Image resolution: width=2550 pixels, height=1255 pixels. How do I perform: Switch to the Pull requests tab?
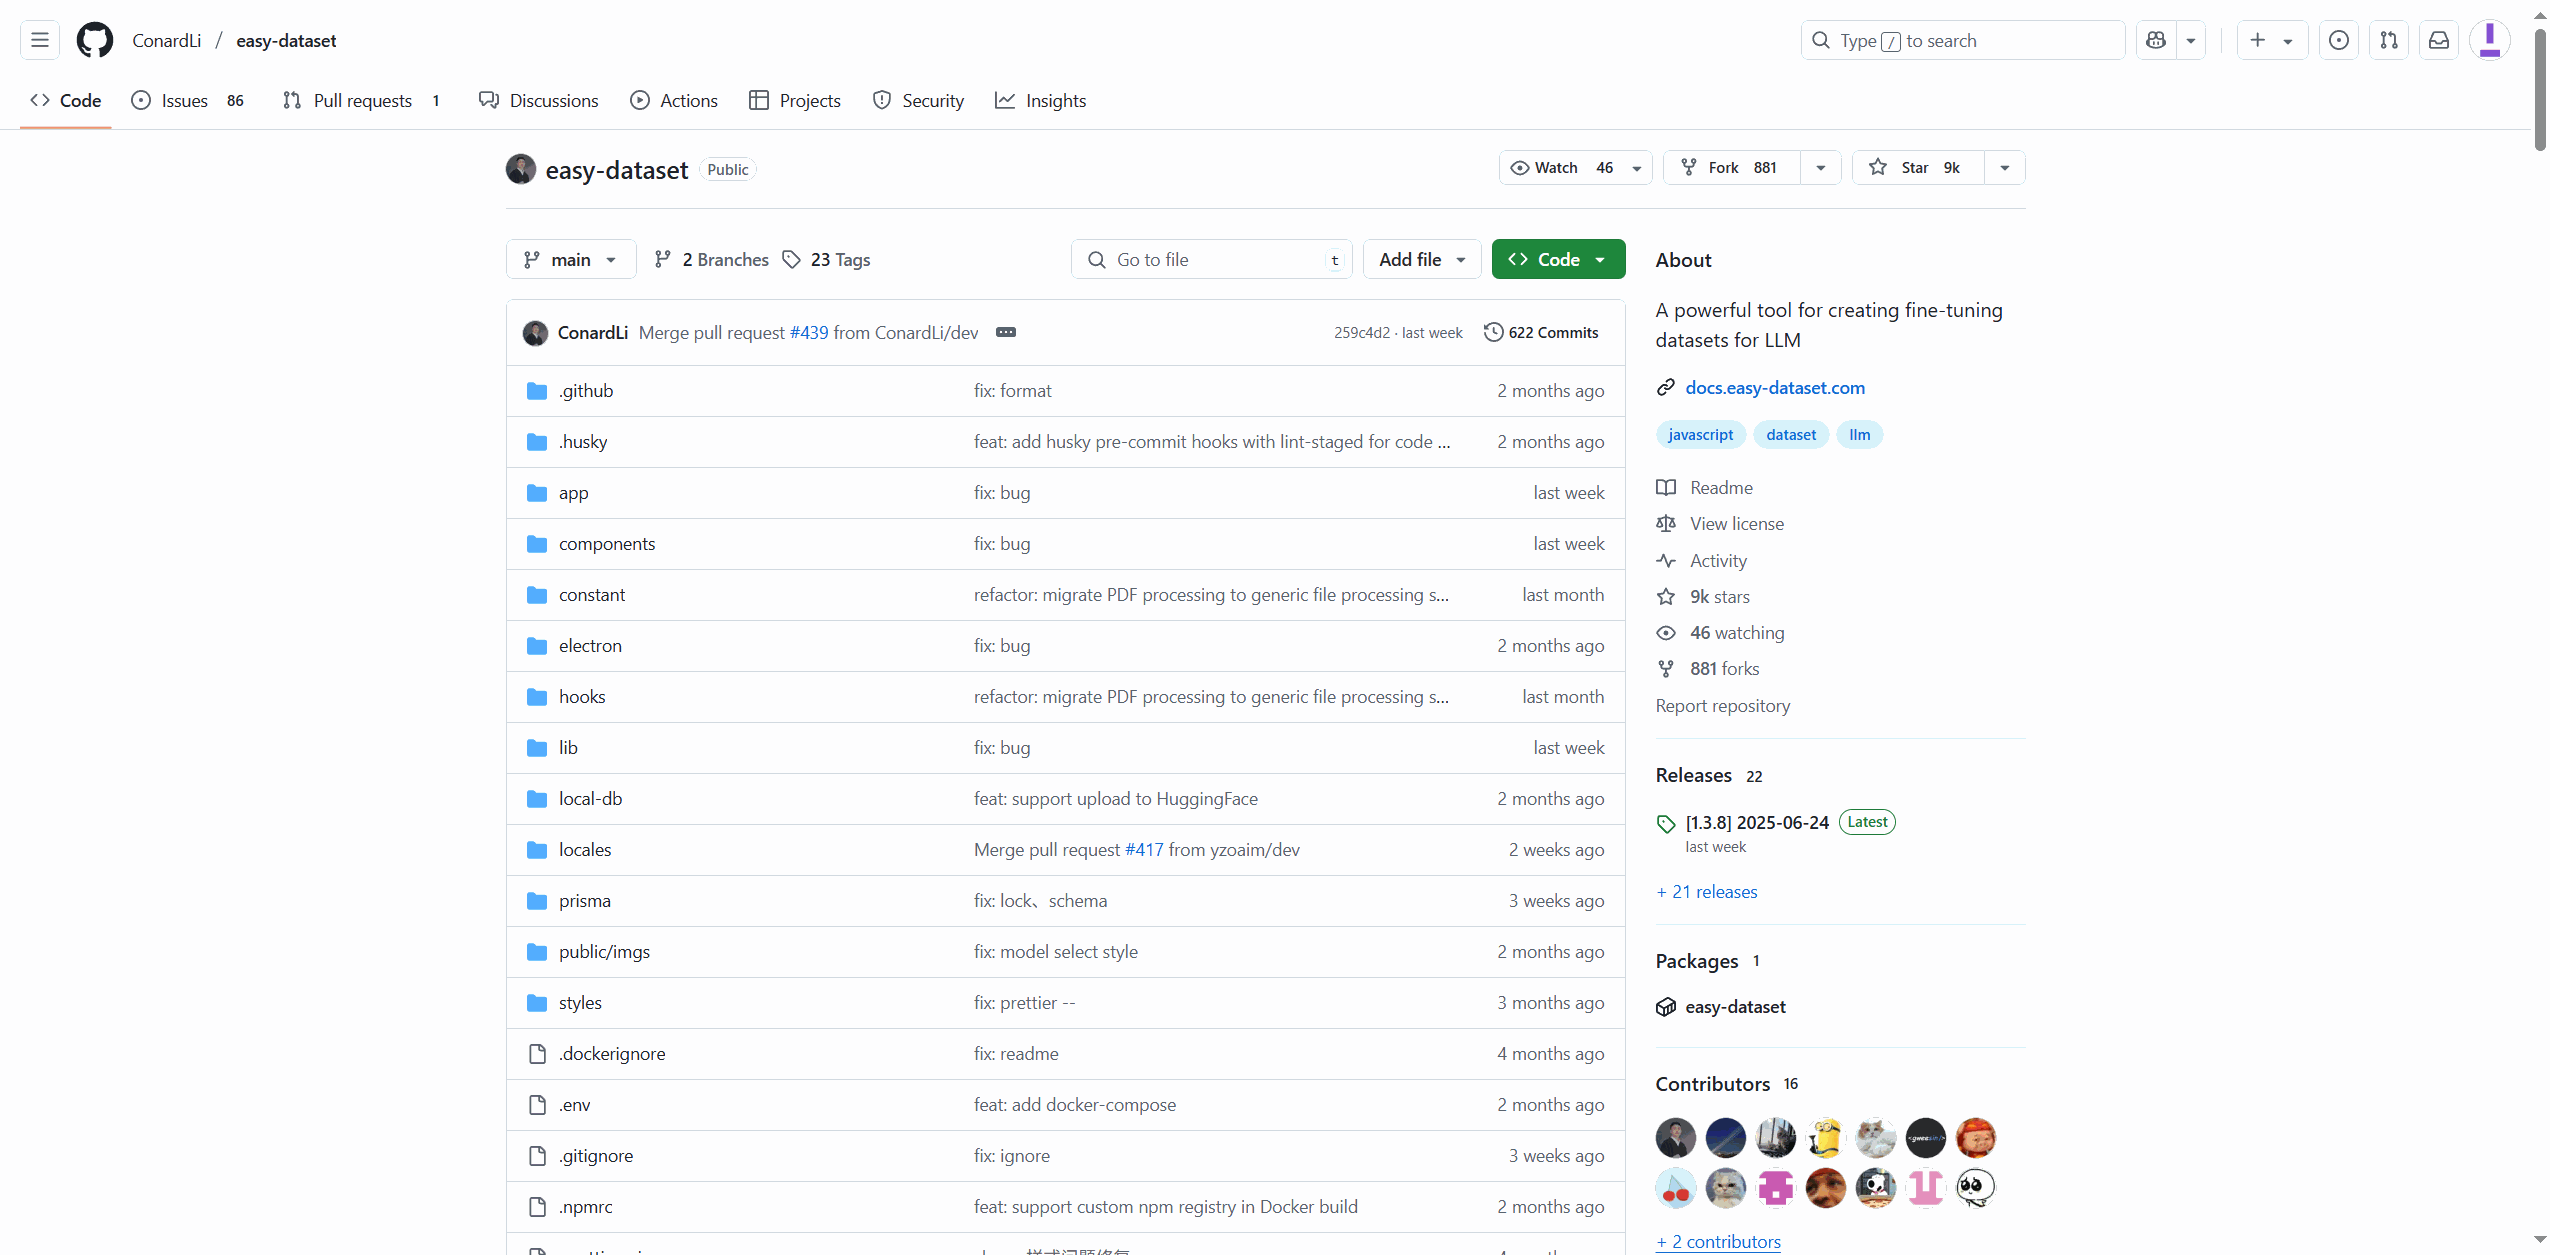click(362, 101)
